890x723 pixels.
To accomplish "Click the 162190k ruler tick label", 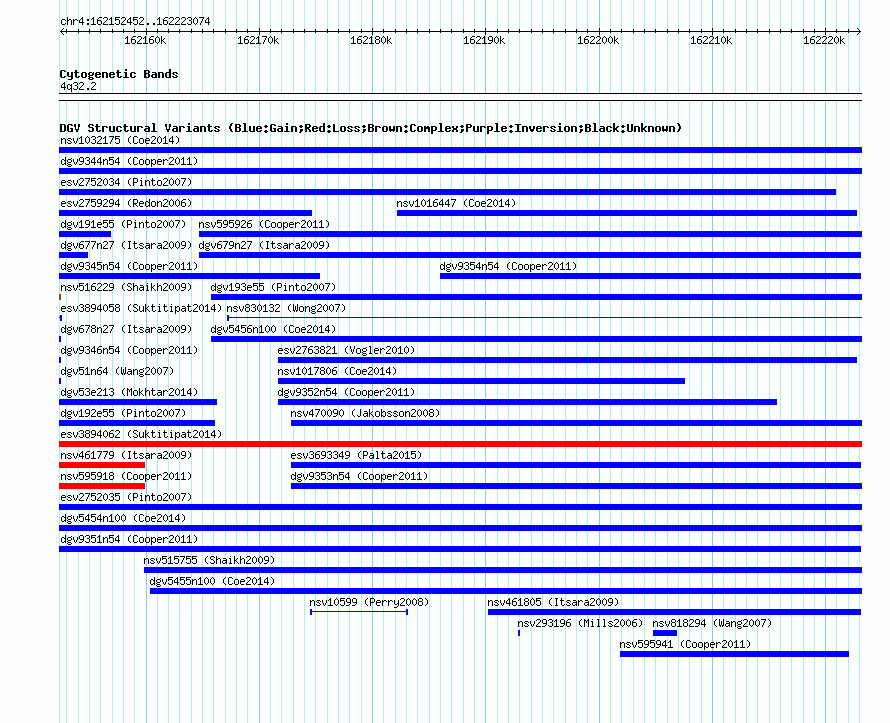I will [484, 40].
